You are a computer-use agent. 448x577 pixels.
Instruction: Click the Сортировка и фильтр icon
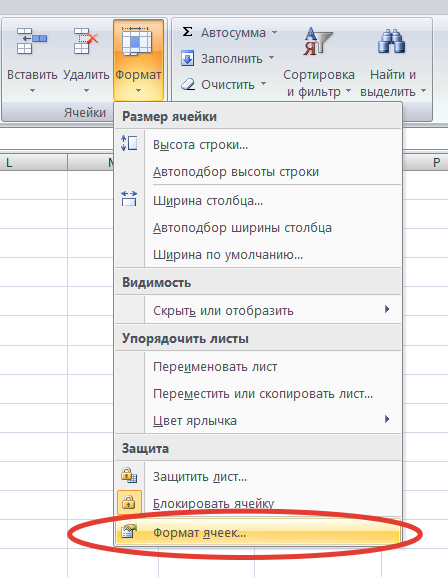(317, 41)
